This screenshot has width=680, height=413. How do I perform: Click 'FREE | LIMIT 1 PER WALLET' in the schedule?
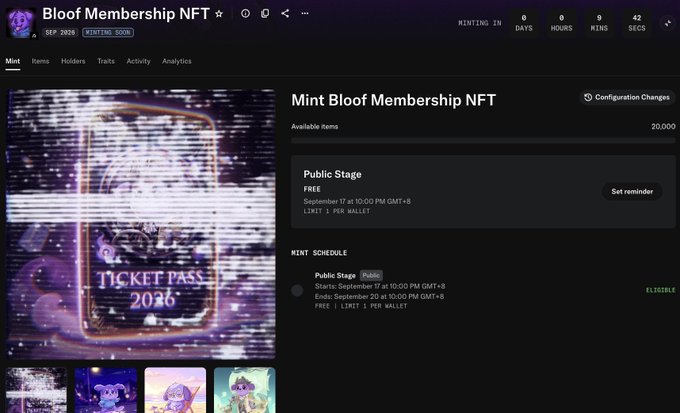[x=361, y=306]
